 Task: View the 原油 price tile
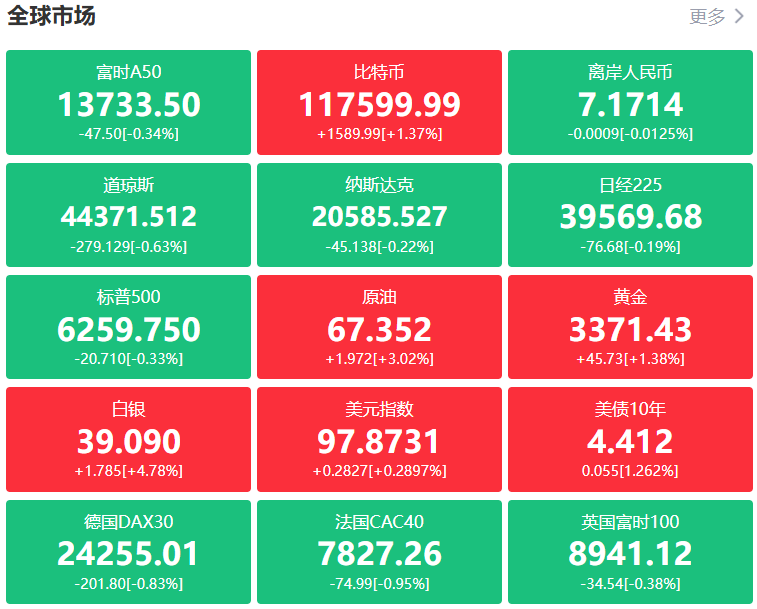coord(379,326)
